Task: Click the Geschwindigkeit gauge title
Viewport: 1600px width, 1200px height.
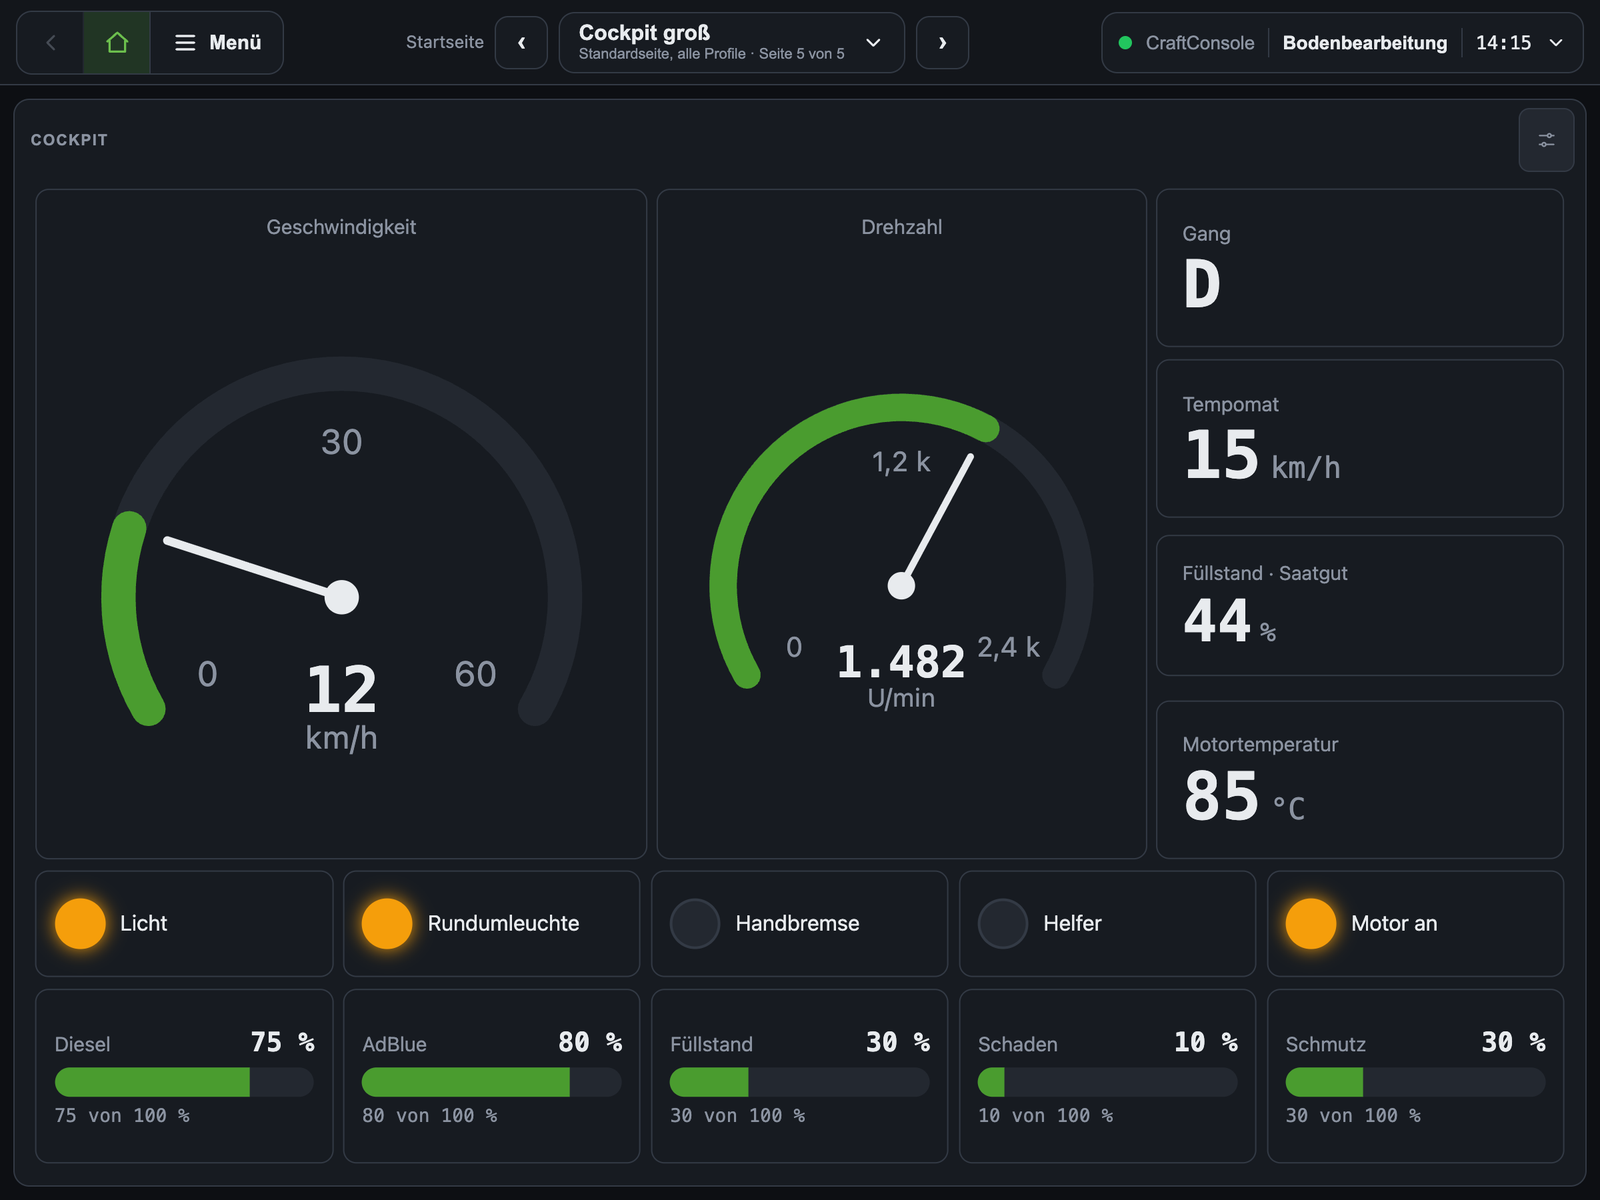Action: 341,227
